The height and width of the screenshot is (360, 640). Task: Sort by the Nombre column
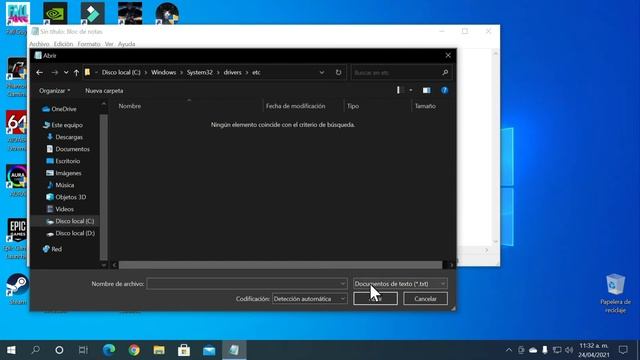tap(130, 106)
